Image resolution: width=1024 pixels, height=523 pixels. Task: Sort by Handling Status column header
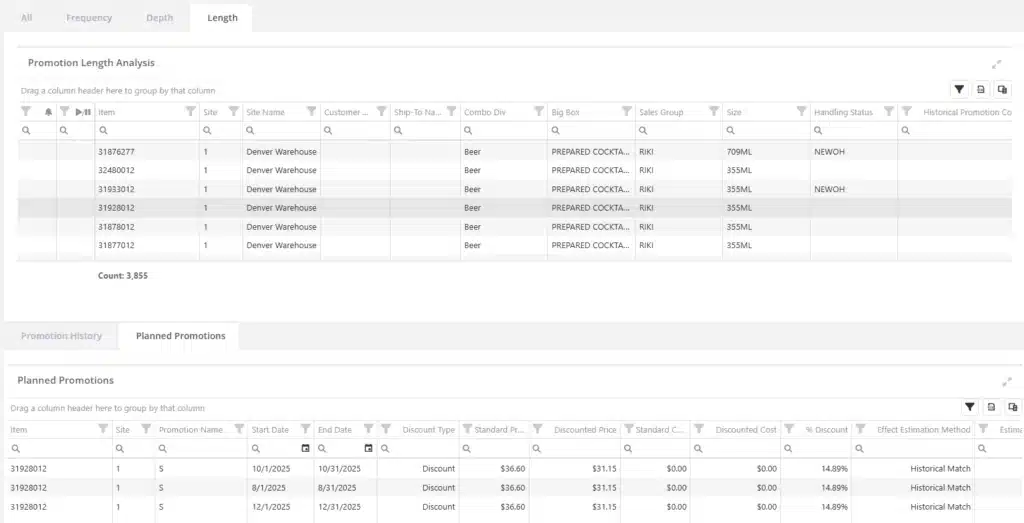coord(843,112)
